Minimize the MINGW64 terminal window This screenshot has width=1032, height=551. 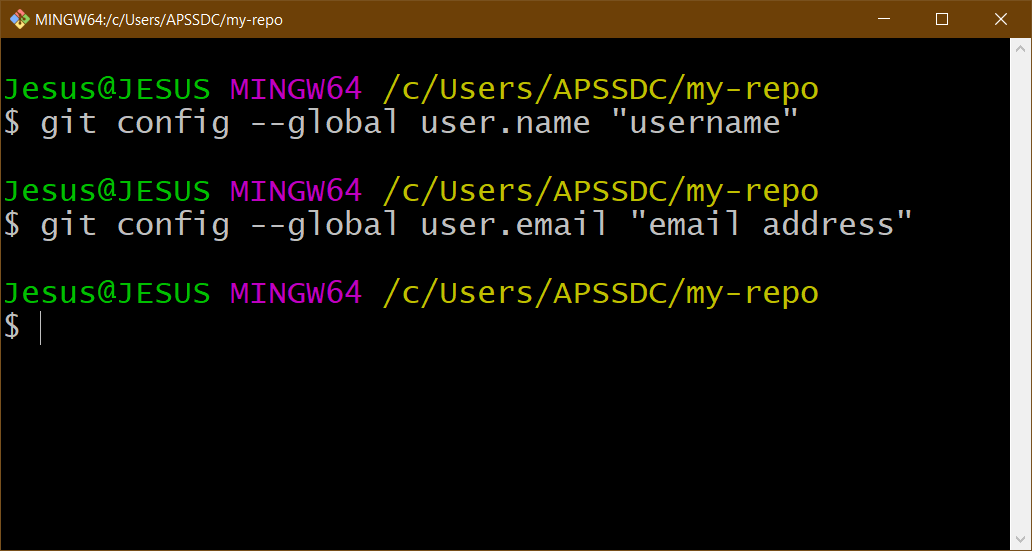tap(883, 19)
